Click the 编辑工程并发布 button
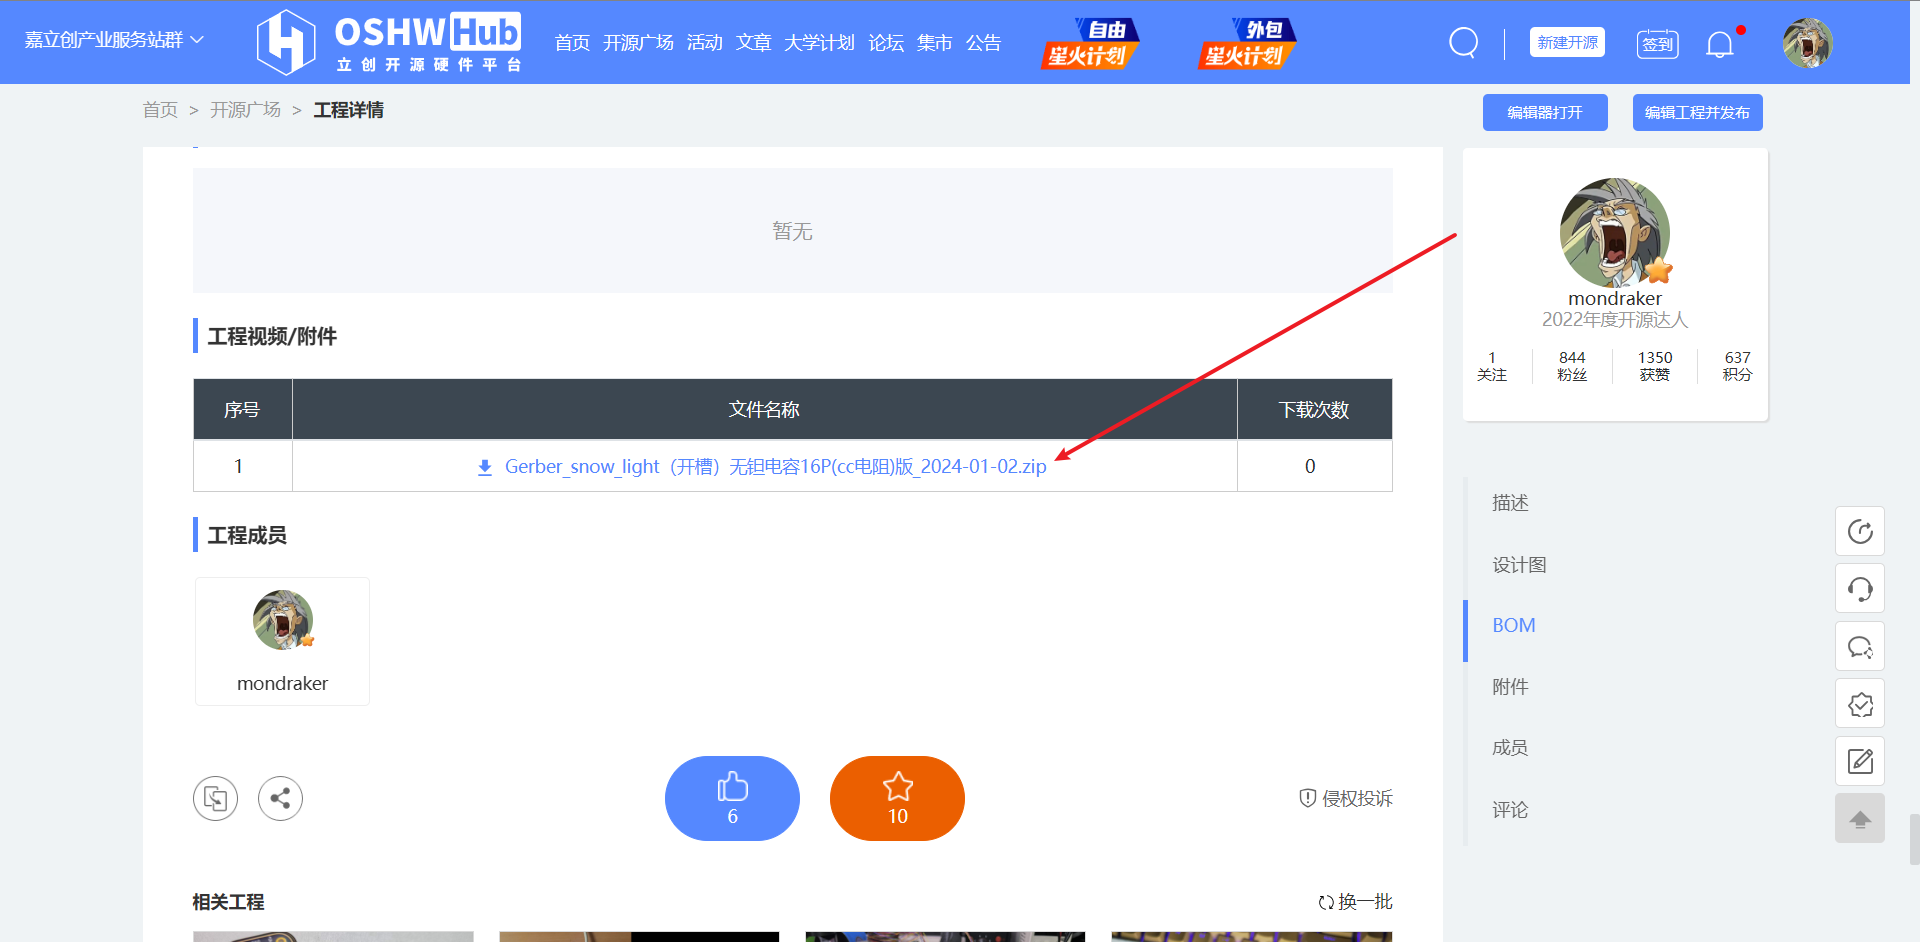The height and width of the screenshot is (942, 1920). point(1697,112)
